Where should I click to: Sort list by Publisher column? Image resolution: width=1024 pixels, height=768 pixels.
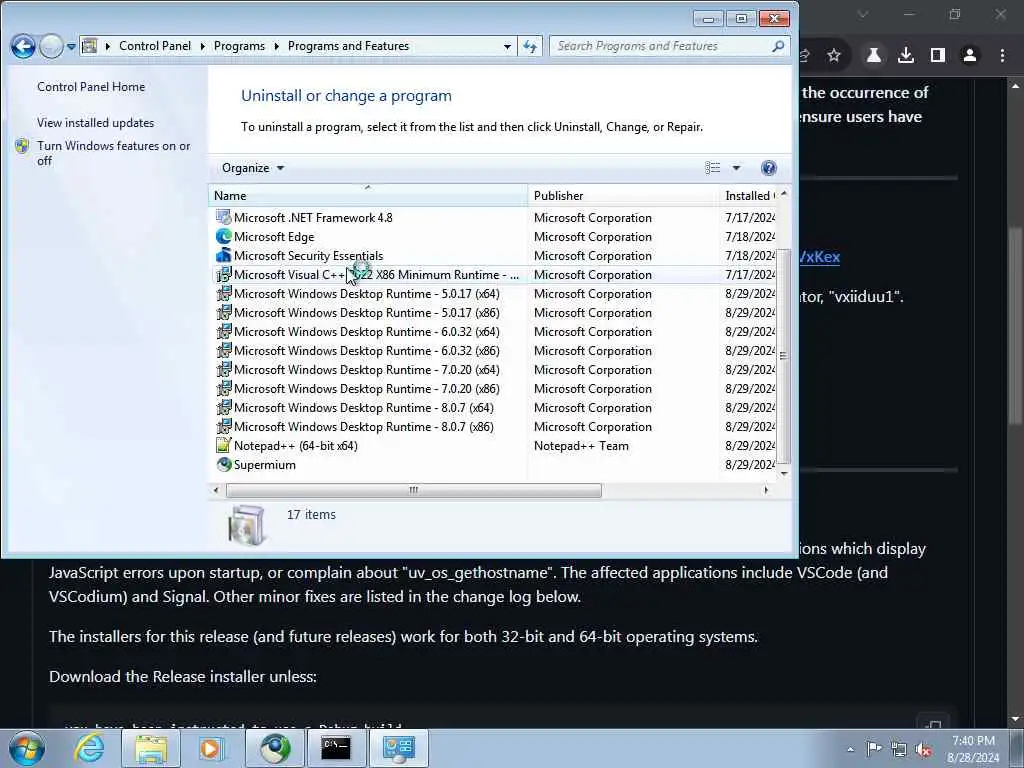622,195
